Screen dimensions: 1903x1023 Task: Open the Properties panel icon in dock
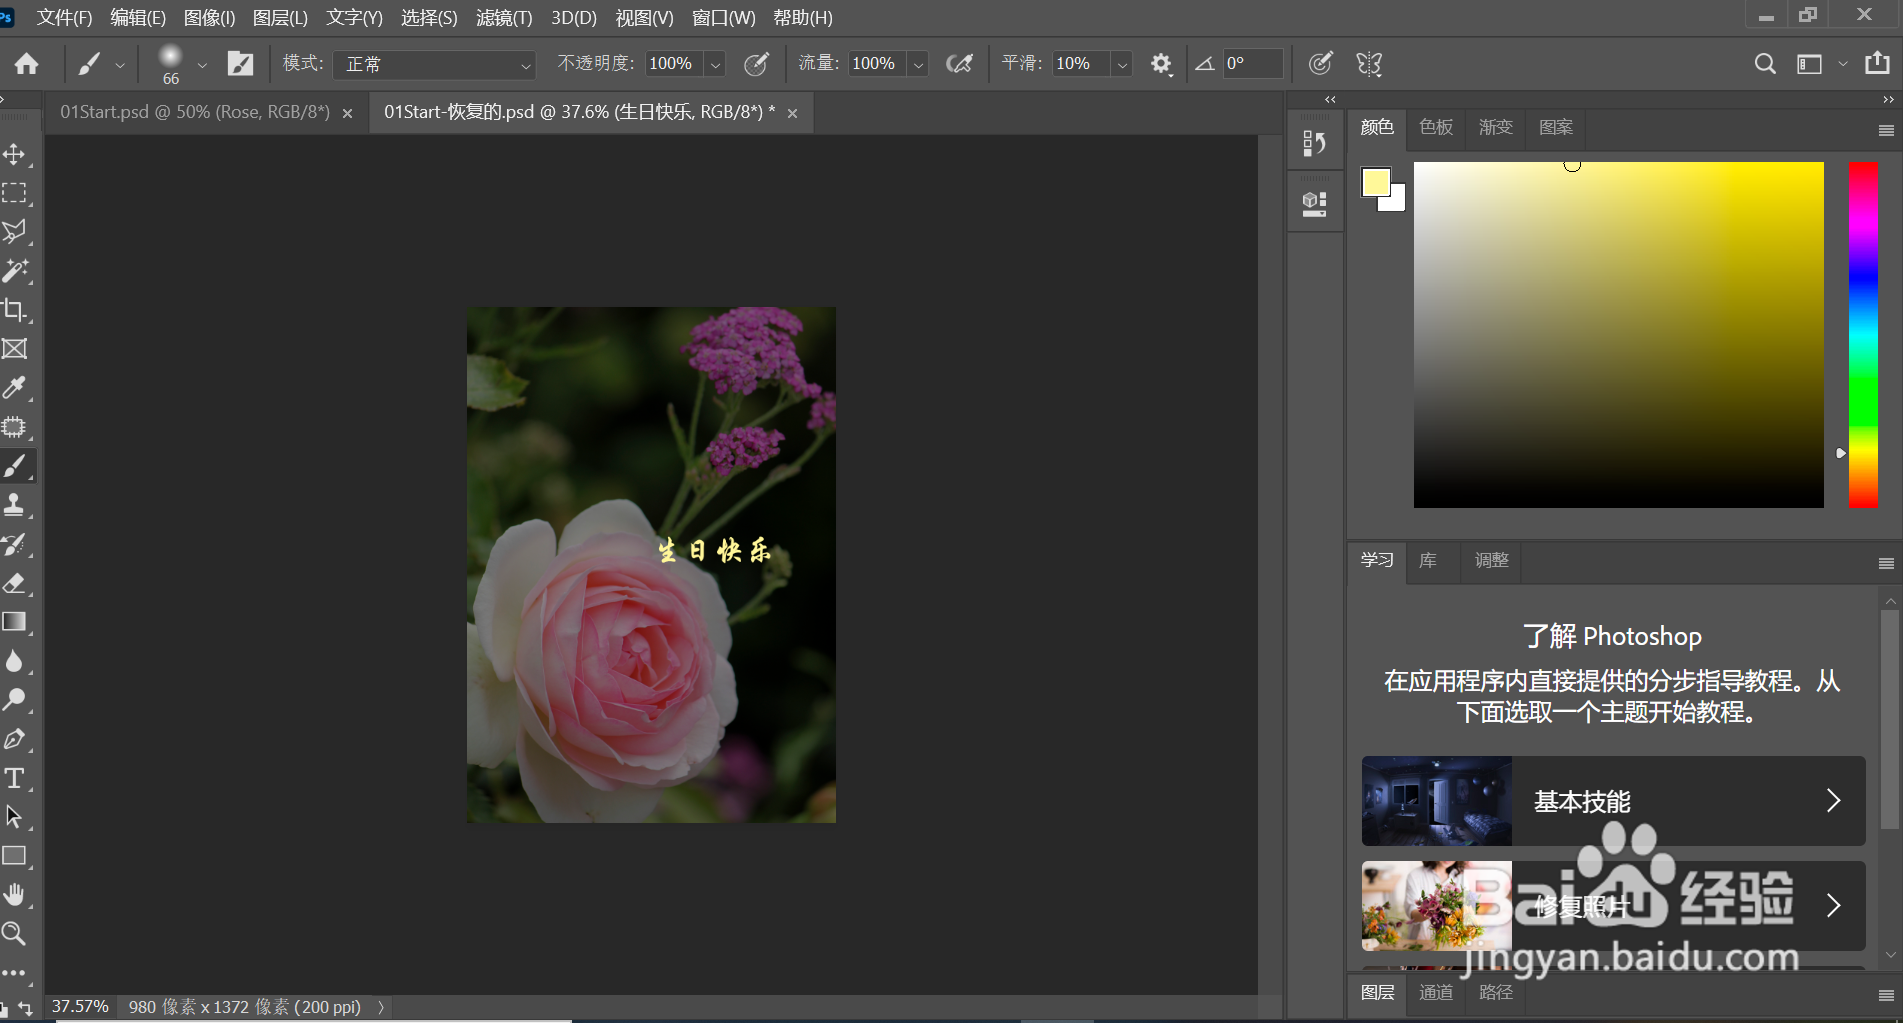point(1314,204)
